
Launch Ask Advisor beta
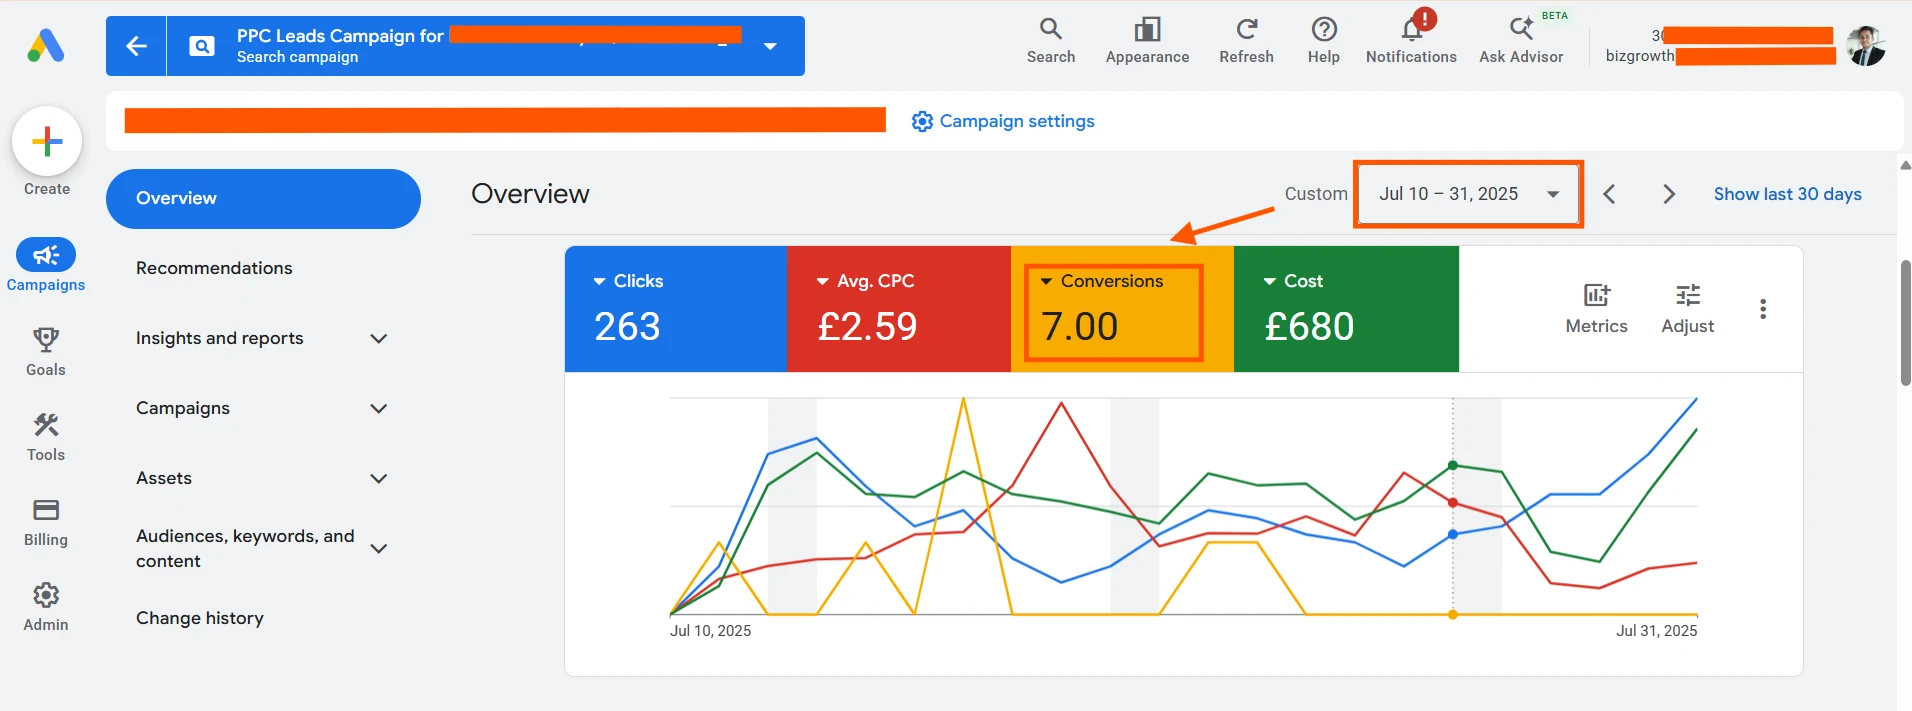[1521, 41]
